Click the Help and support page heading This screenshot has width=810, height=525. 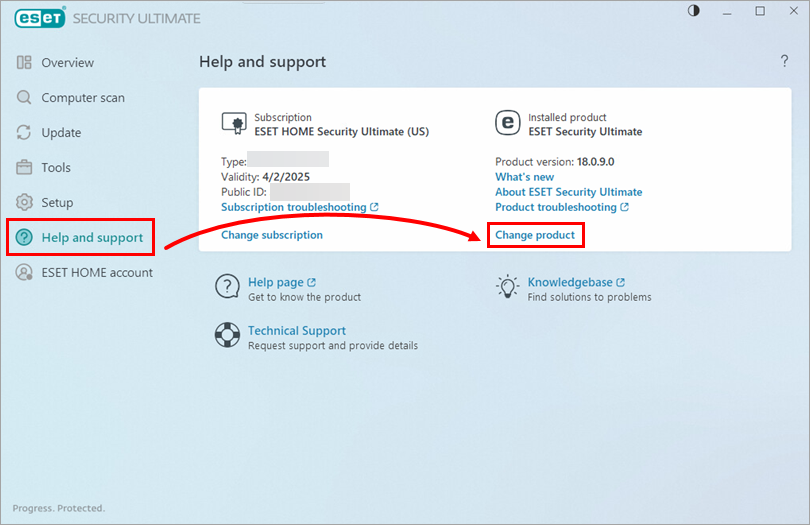pyautogui.click(x=262, y=61)
